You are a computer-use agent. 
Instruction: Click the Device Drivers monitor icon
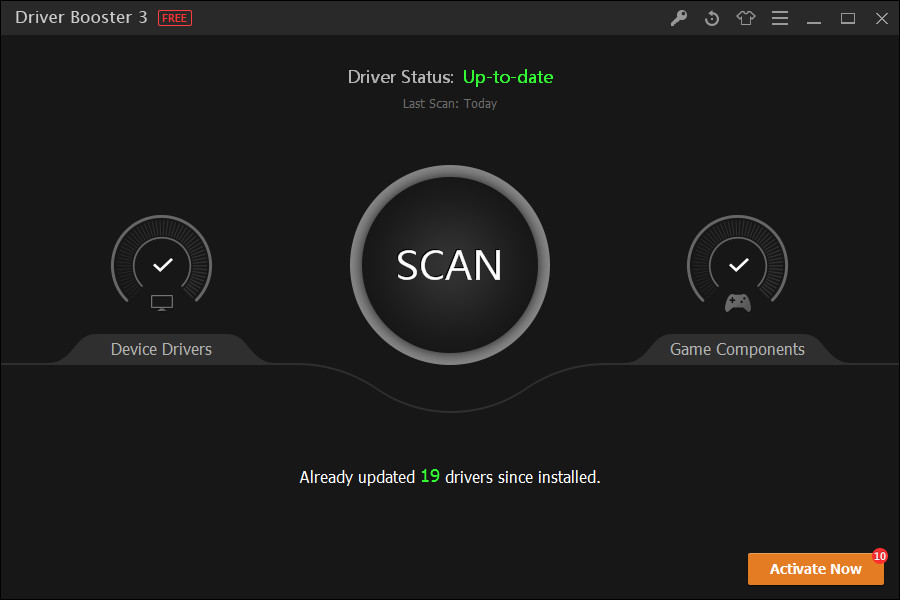[x=161, y=302]
